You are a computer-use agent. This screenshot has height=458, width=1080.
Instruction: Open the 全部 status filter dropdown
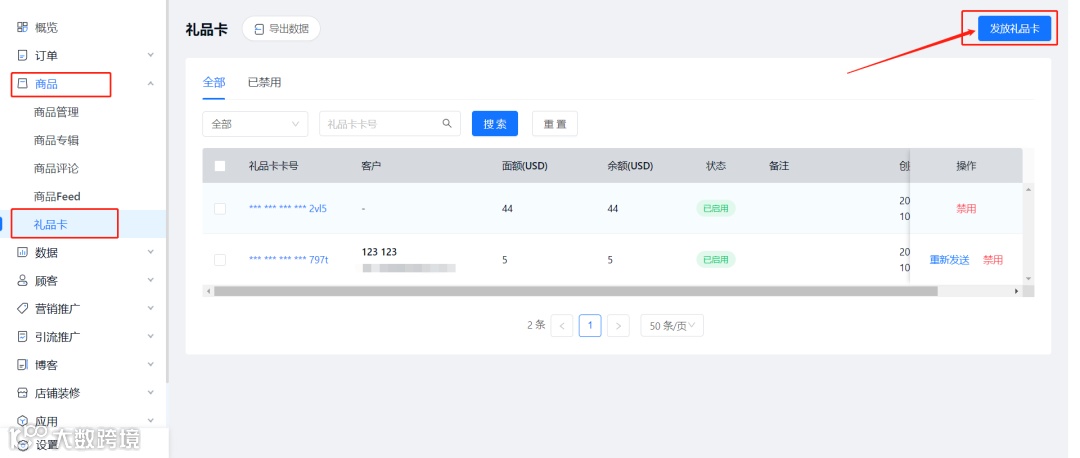tap(256, 124)
